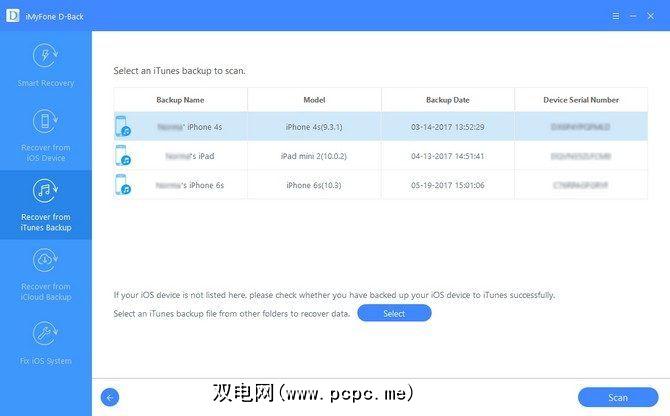
Task: Click model cell iPhone 4s(9.3.1)
Action: pos(314,127)
